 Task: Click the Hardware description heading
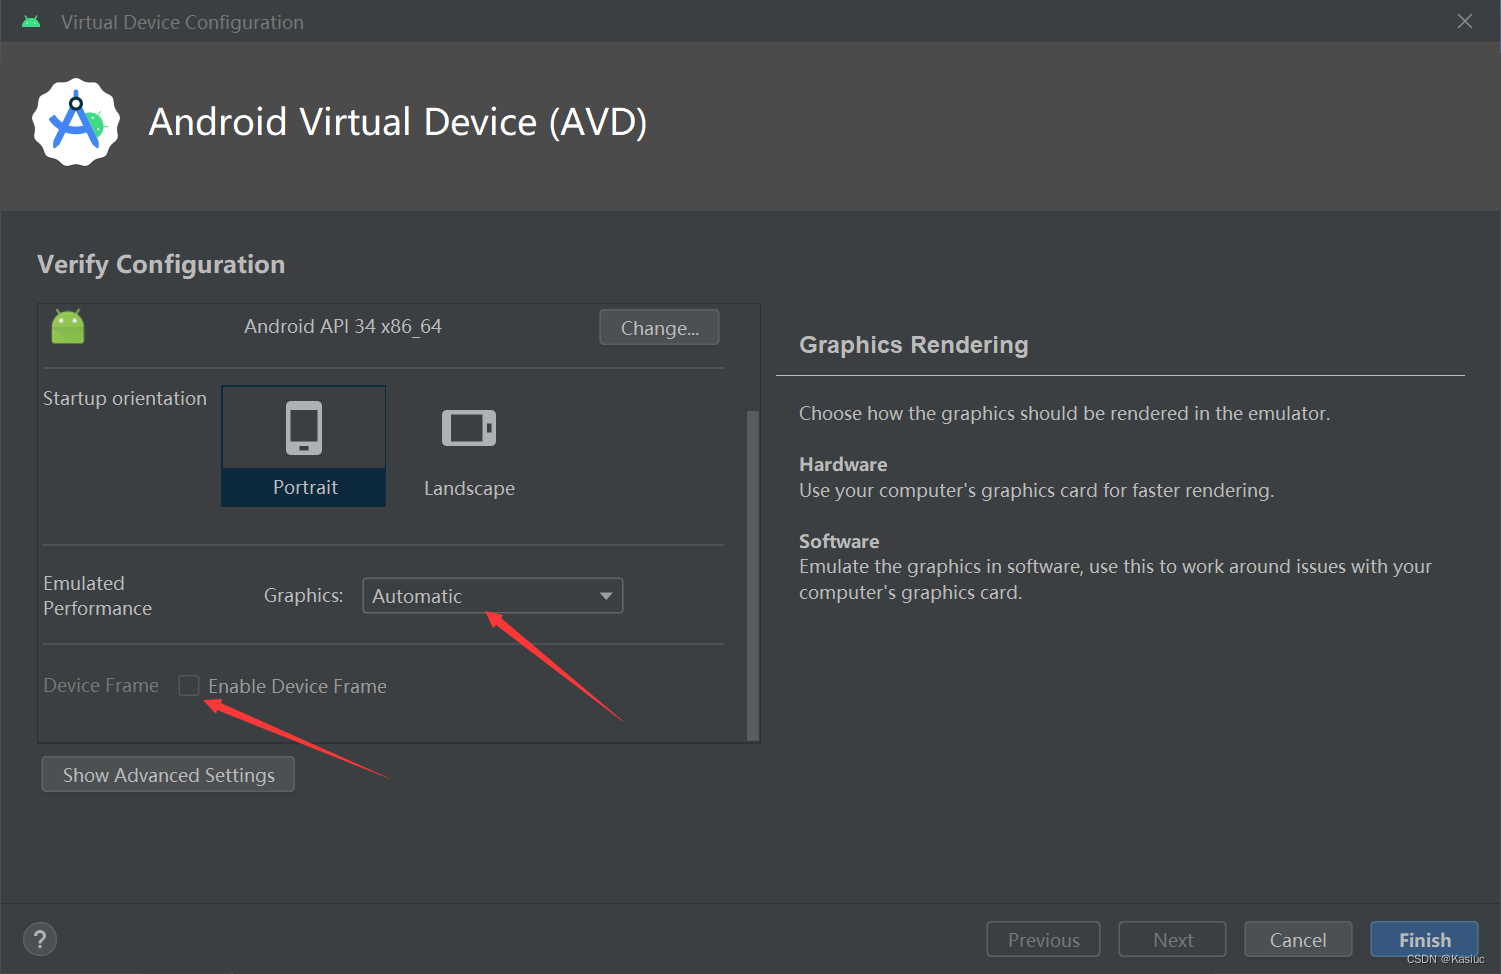point(843,464)
